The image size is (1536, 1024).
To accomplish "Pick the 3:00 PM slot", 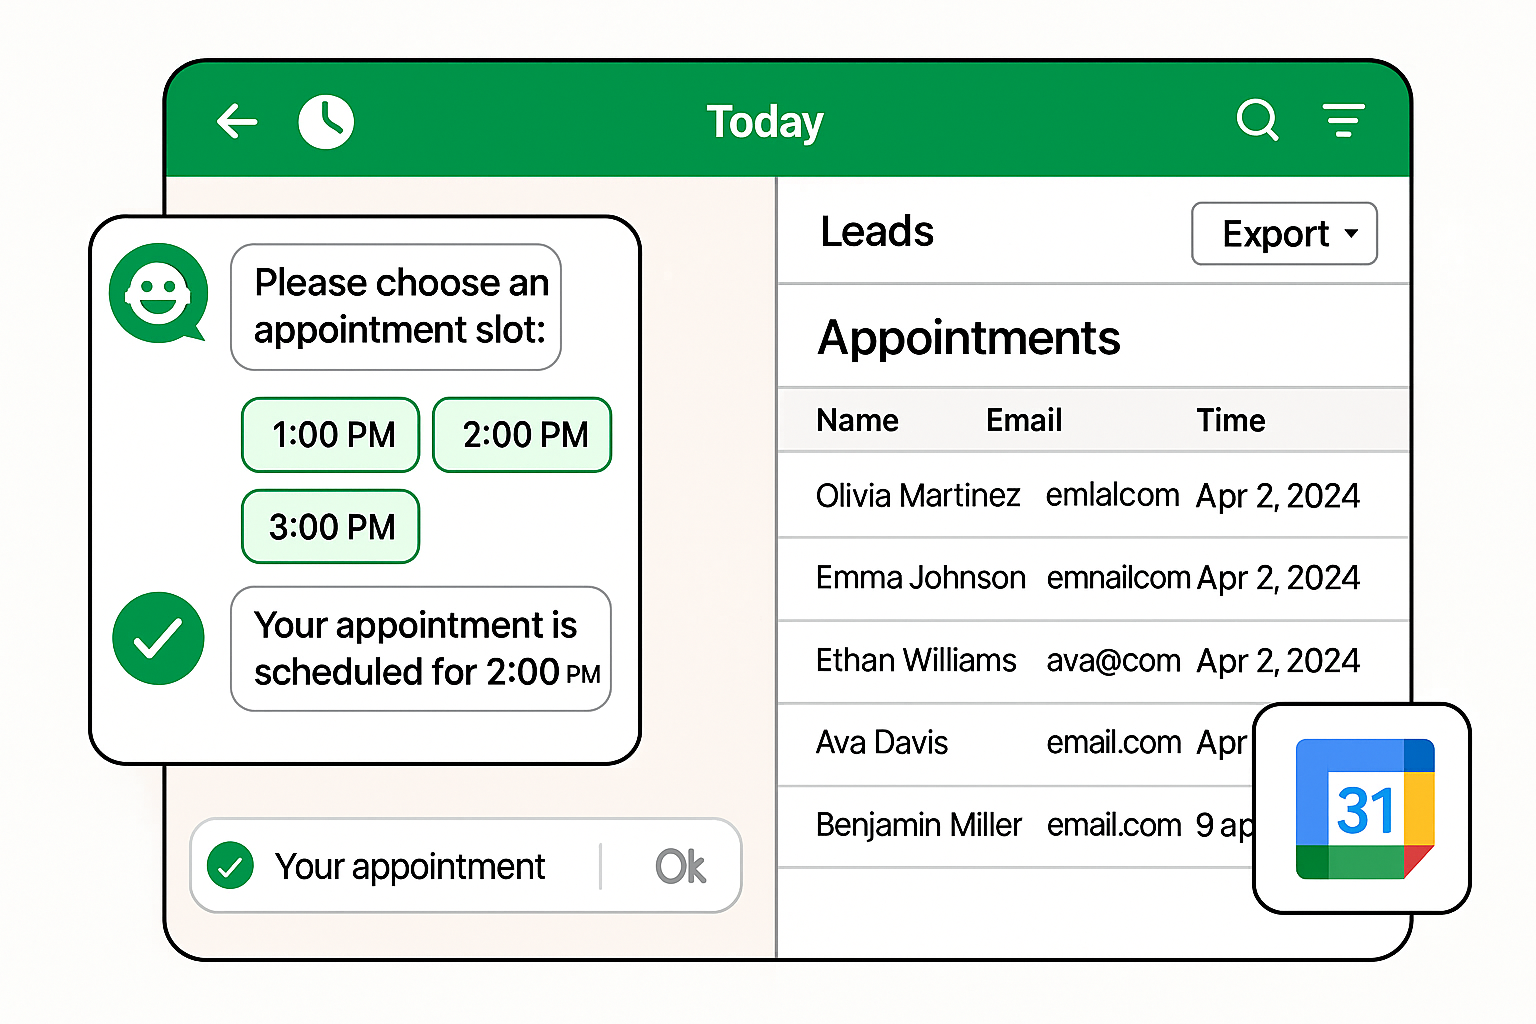I will 331,527.
